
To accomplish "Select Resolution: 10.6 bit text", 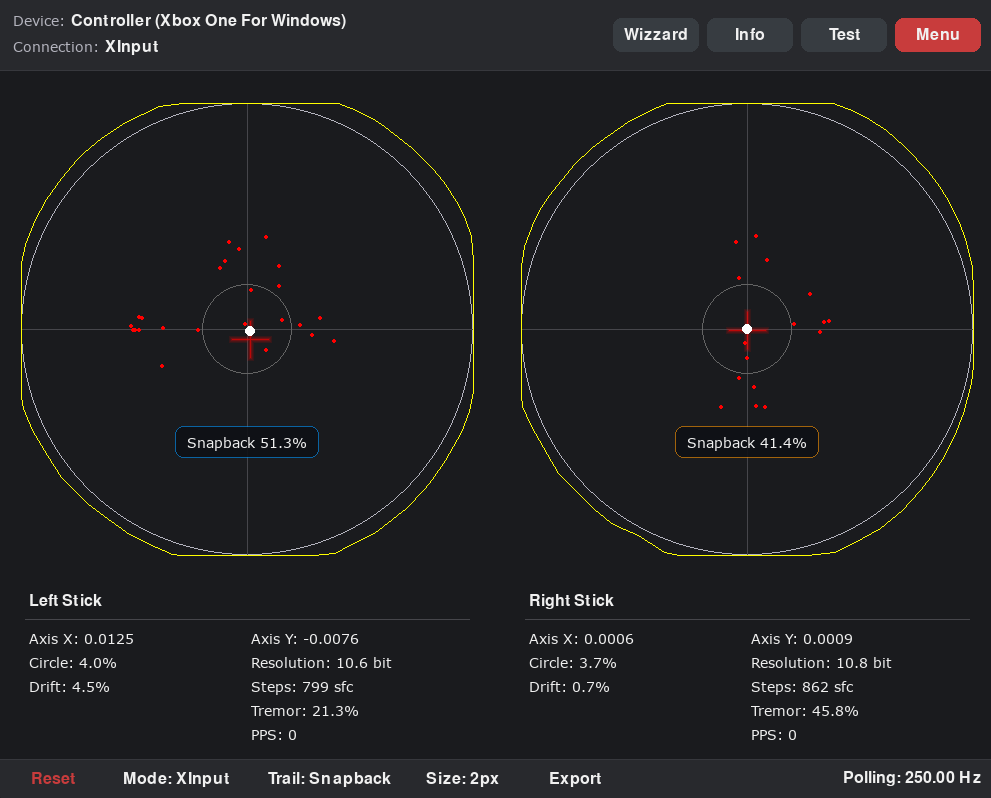I will pos(321,663).
